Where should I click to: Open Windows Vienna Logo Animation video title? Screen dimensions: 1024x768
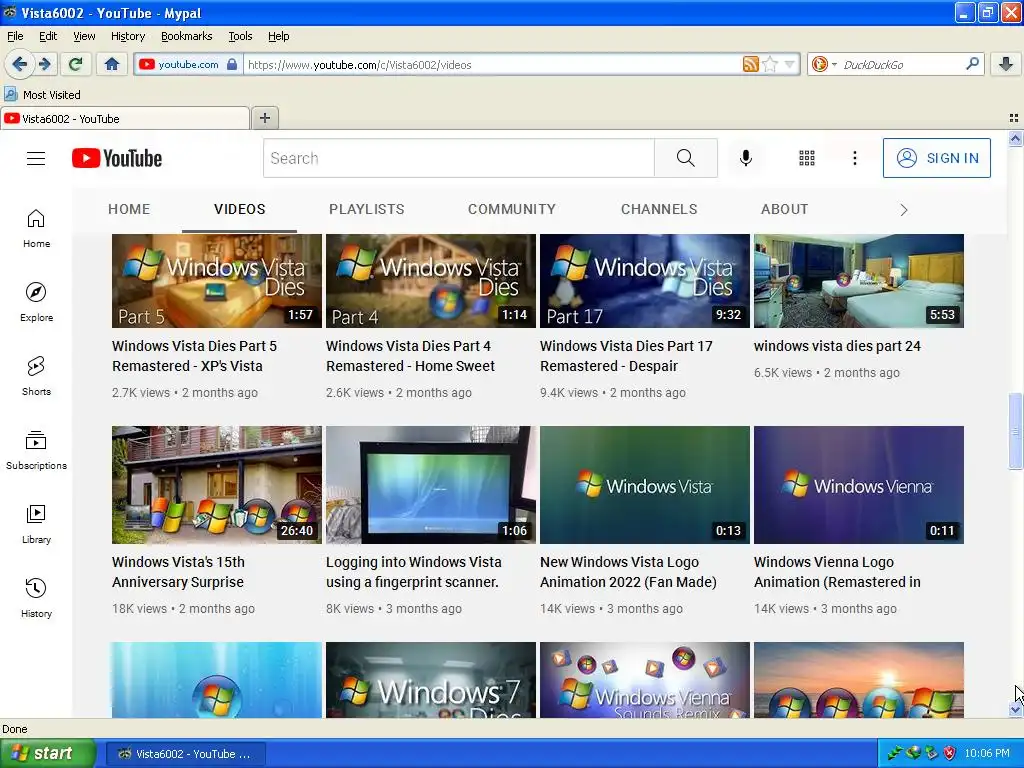[x=837, y=572]
